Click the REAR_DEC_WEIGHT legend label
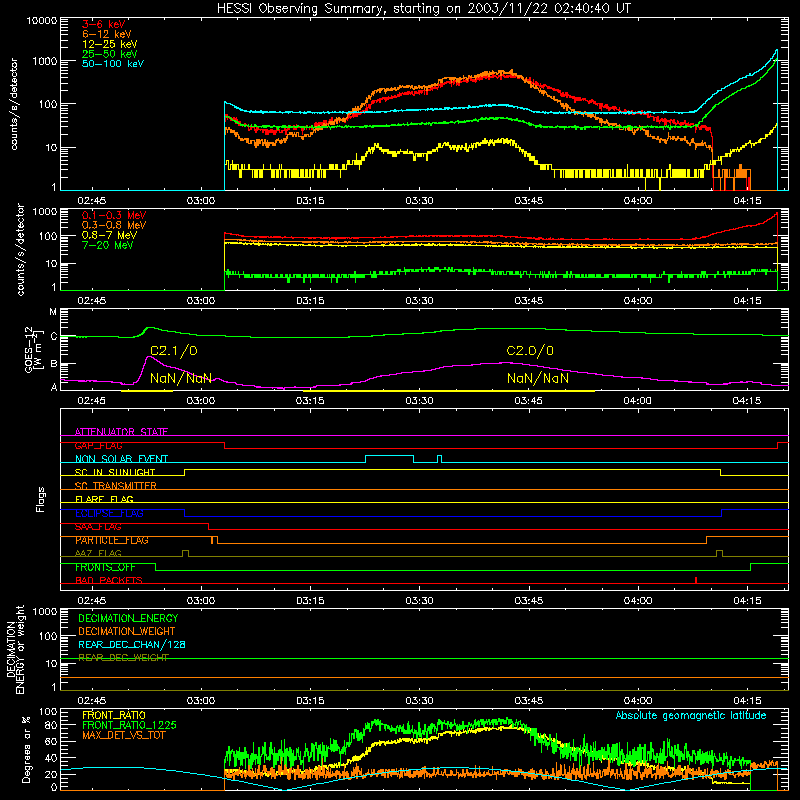 pyautogui.click(x=123, y=658)
